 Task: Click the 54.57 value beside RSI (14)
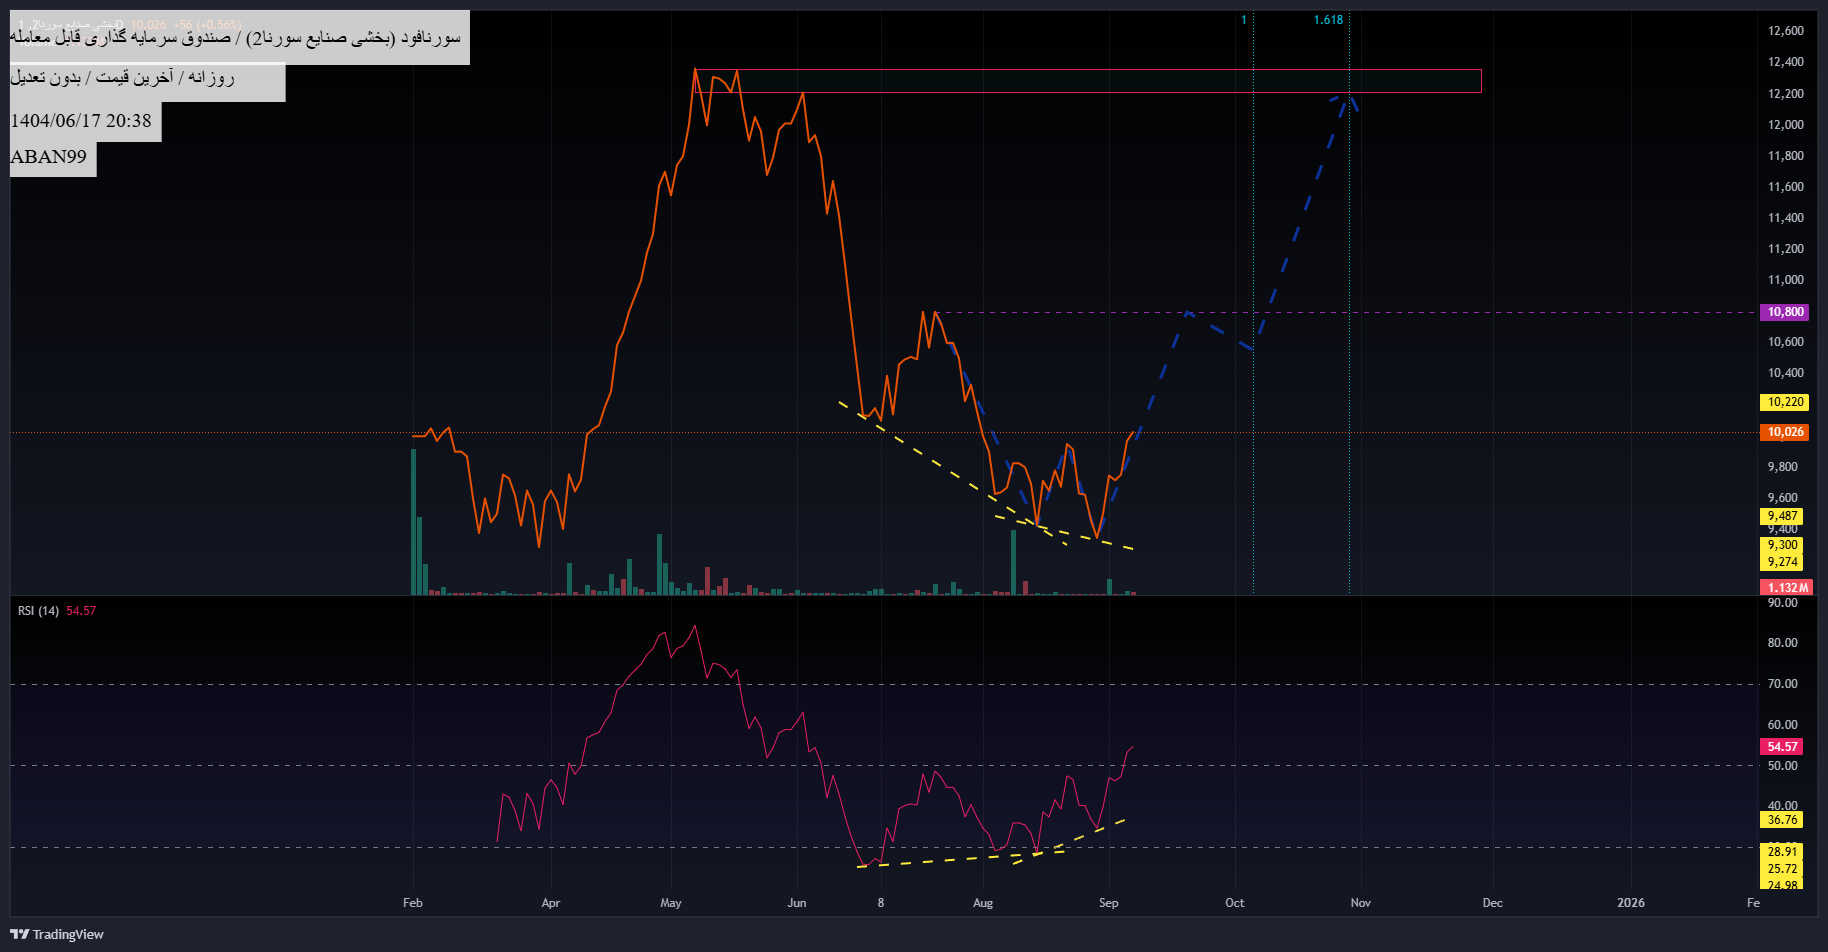point(81,611)
